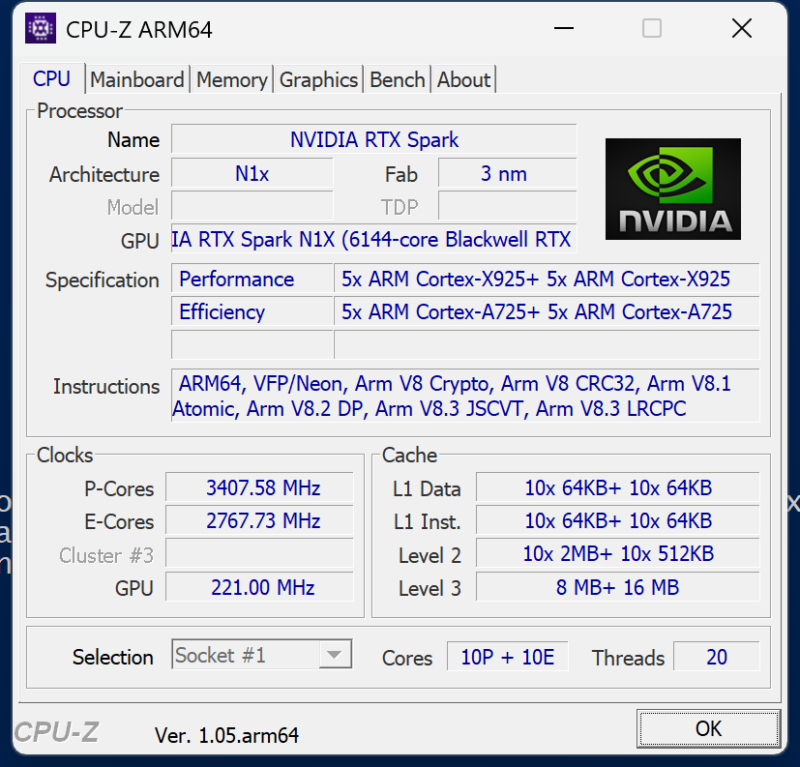The height and width of the screenshot is (767, 800).
Task: Click the E-Cores clock 2767.73 MHz
Action: pos(259,521)
